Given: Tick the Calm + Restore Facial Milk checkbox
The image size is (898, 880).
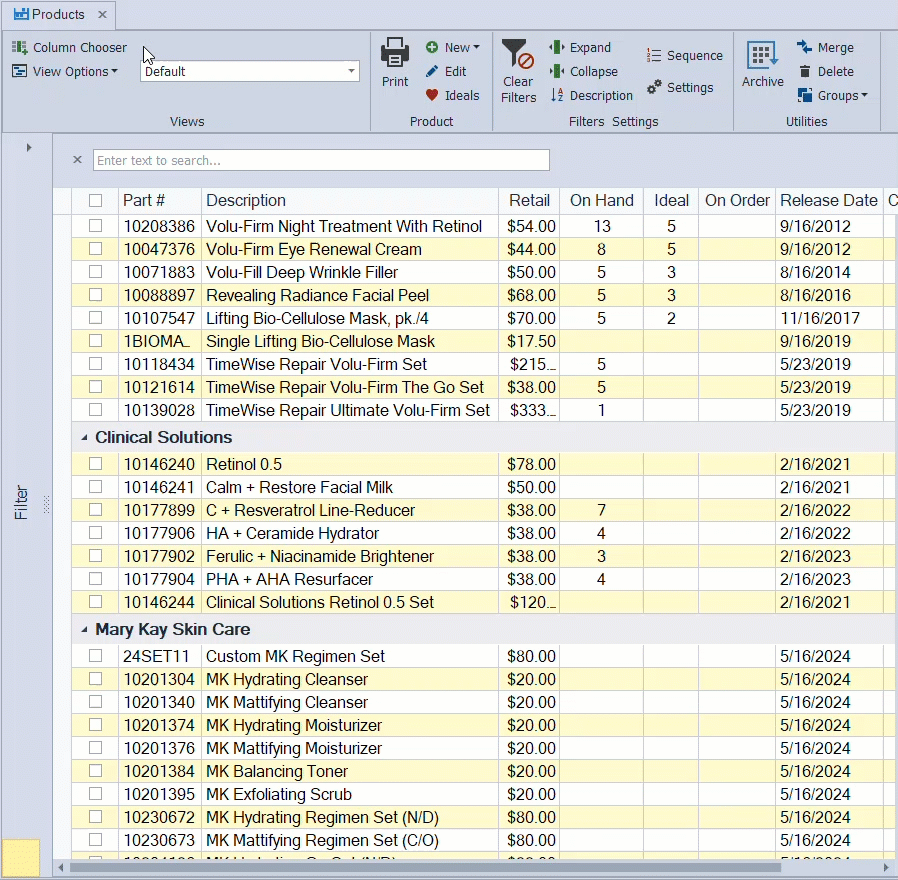Looking at the screenshot, I should point(96,487).
